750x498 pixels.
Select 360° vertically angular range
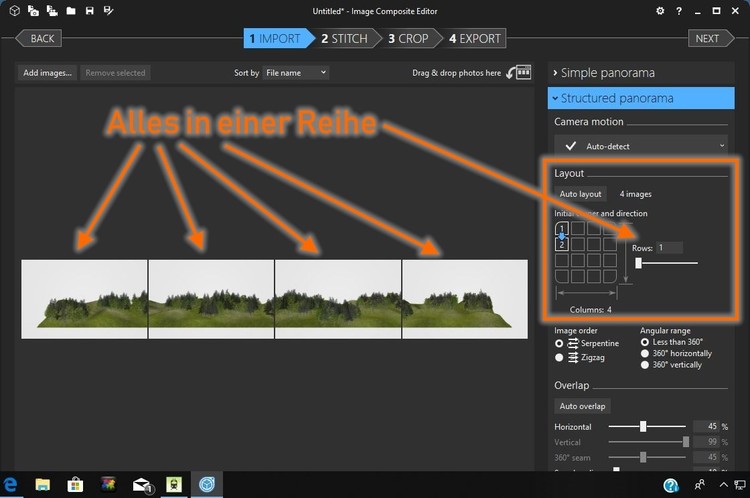click(645, 365)
